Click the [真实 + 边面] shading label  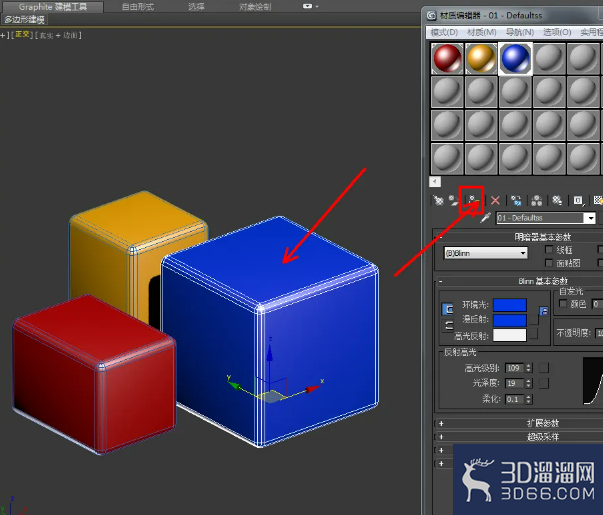58,36
